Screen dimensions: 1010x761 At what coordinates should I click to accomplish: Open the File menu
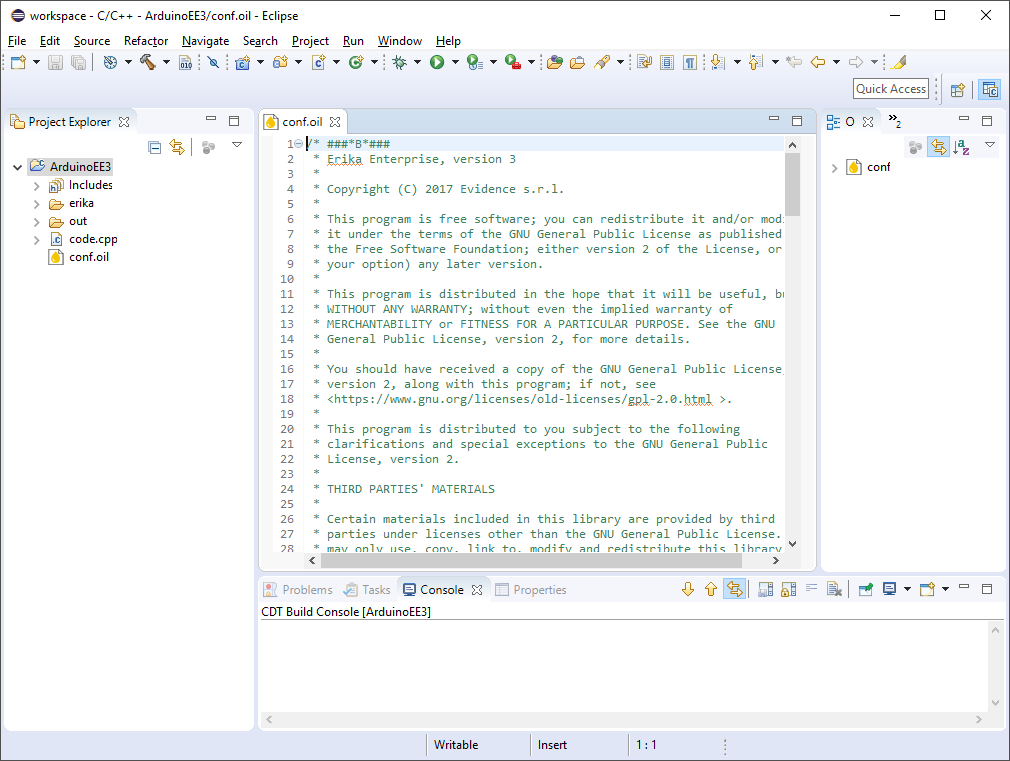[17, 41]
